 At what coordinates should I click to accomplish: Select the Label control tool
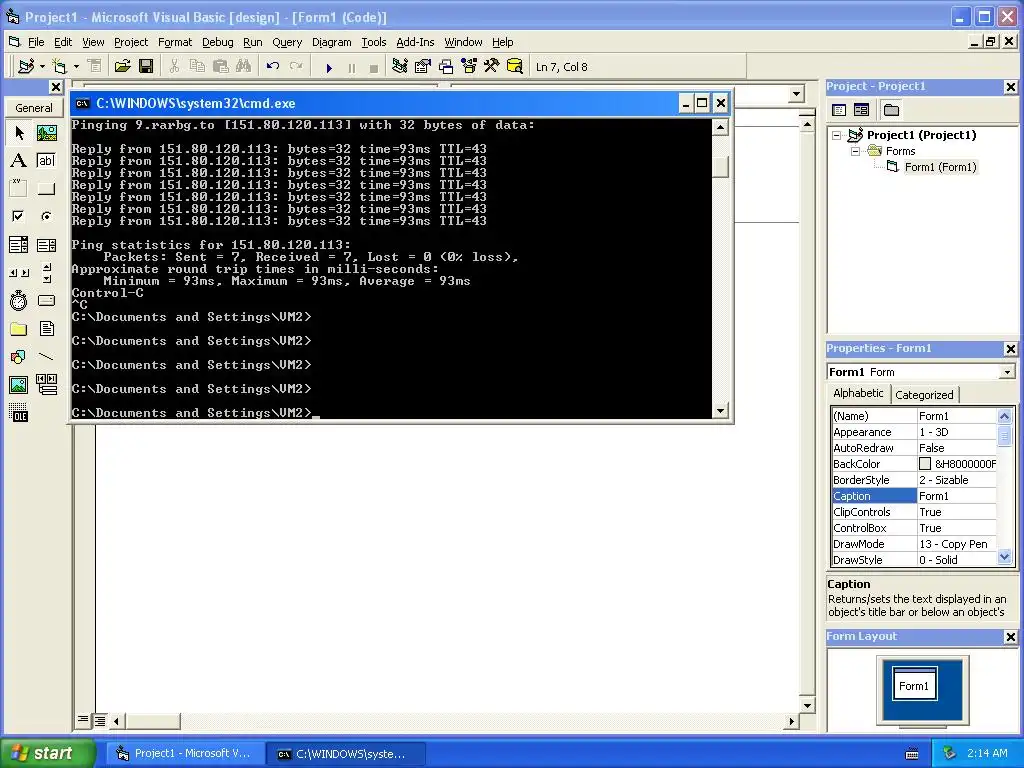click(x=19, y=161)
